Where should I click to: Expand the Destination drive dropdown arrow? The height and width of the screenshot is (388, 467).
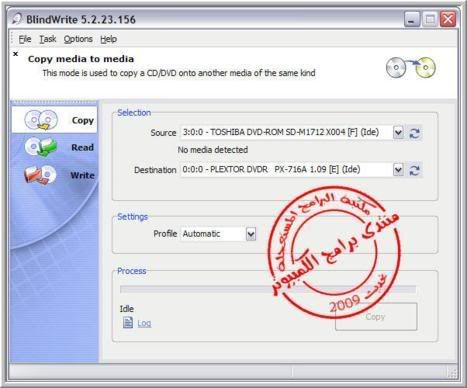pos(398,170)
